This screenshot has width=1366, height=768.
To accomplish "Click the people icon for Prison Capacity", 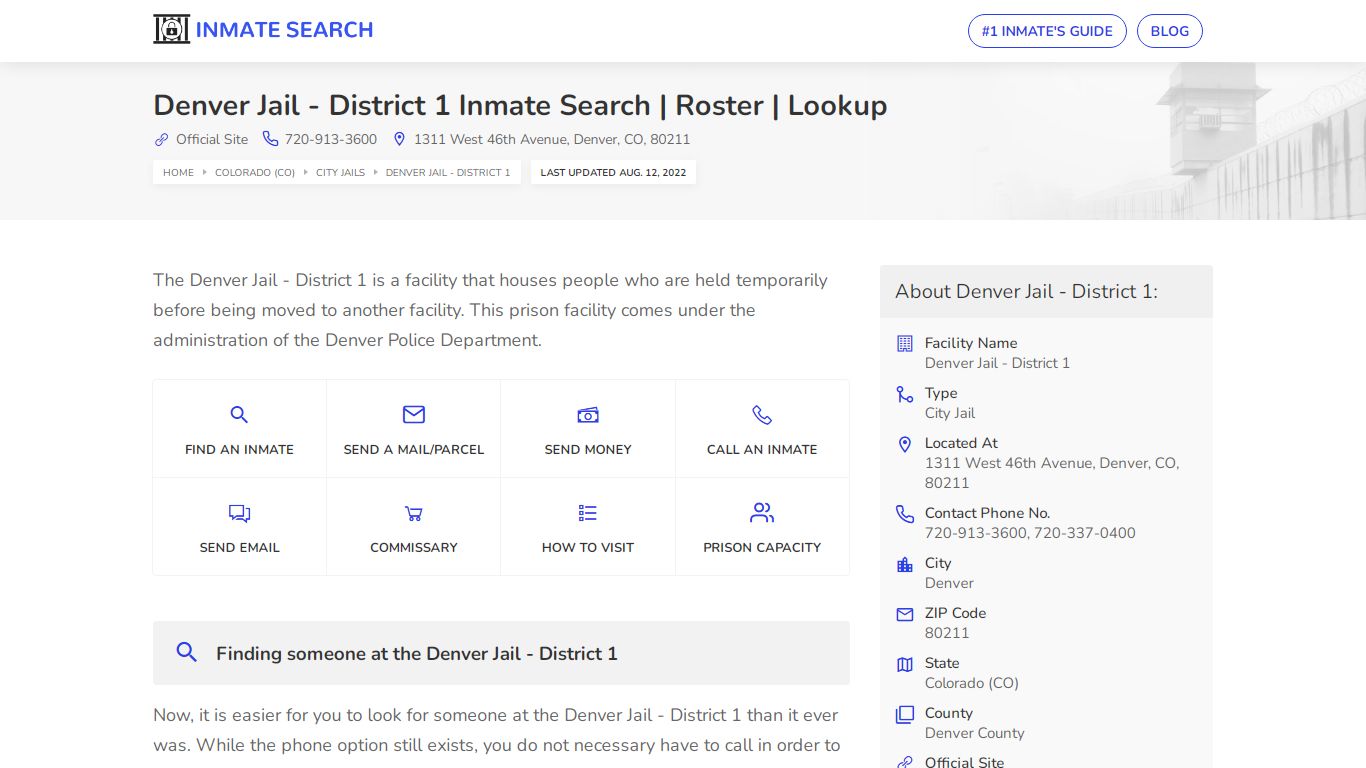I will [762, 513].
